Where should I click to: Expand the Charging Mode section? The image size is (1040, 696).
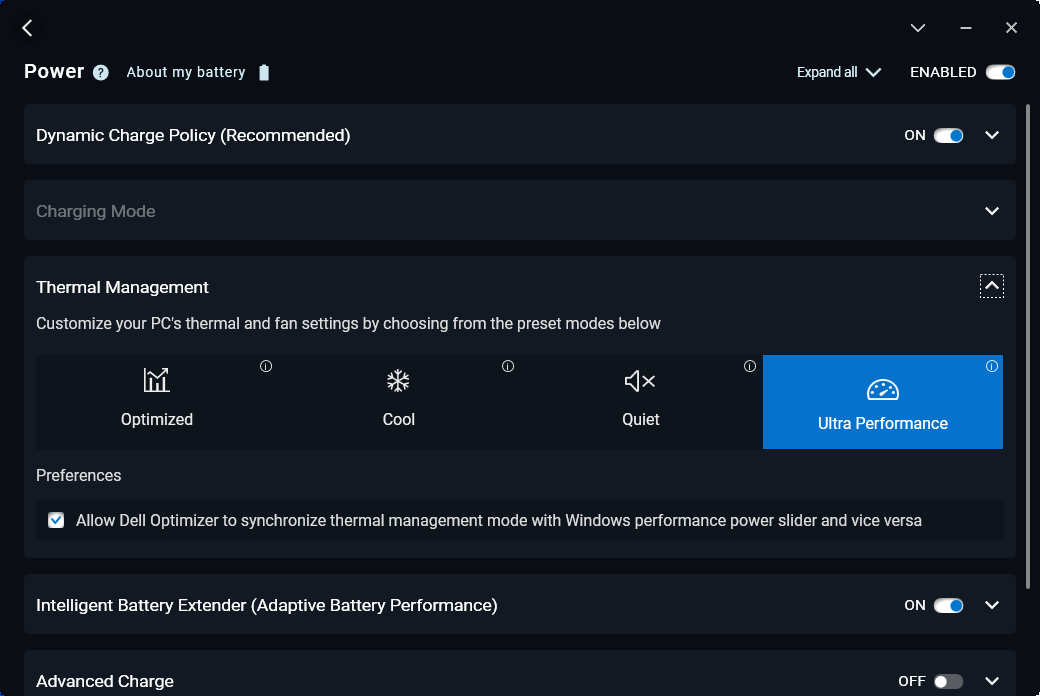pyautogui.click(x=992, y=211)
